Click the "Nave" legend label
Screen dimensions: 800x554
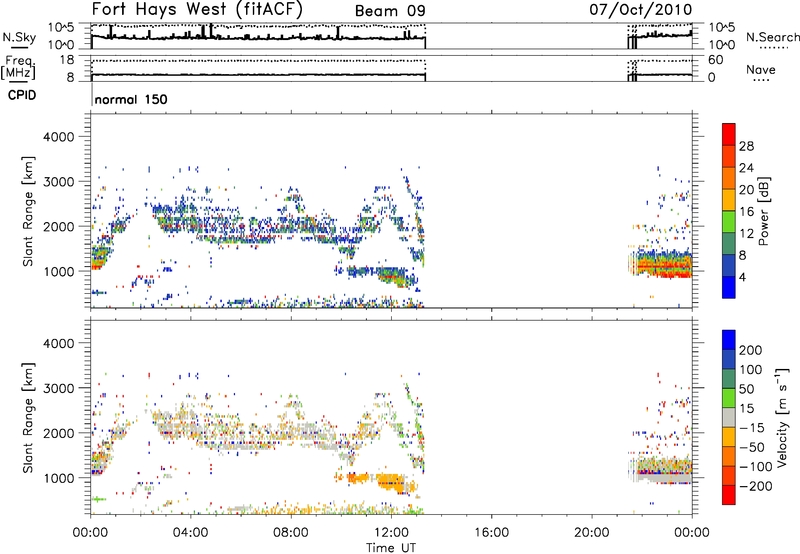760,70
